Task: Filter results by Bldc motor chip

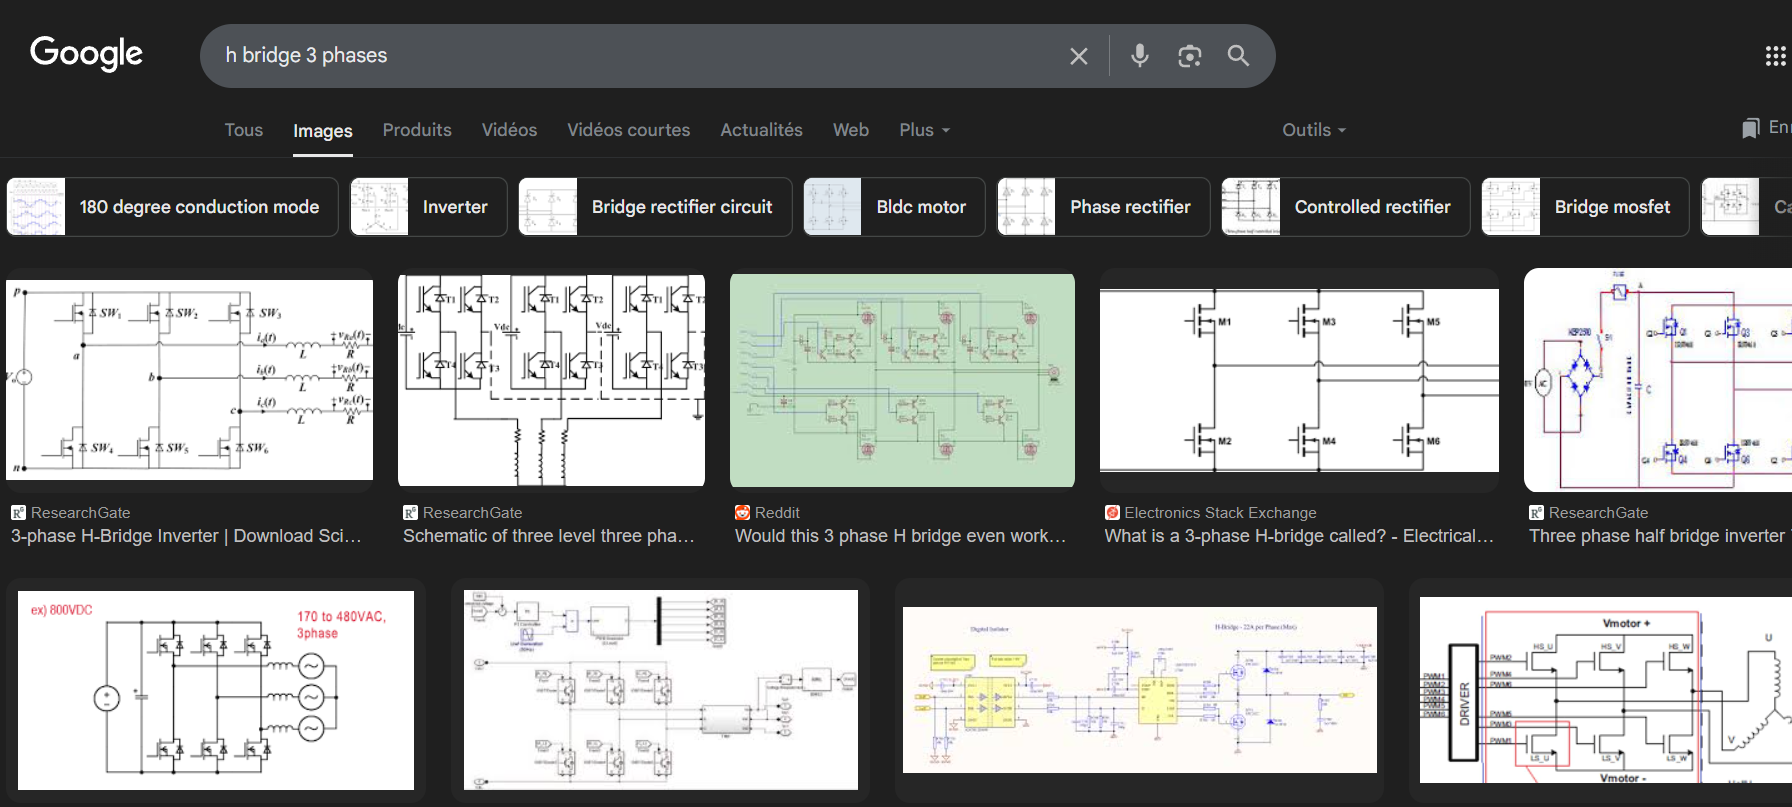Action: point(894,207)
